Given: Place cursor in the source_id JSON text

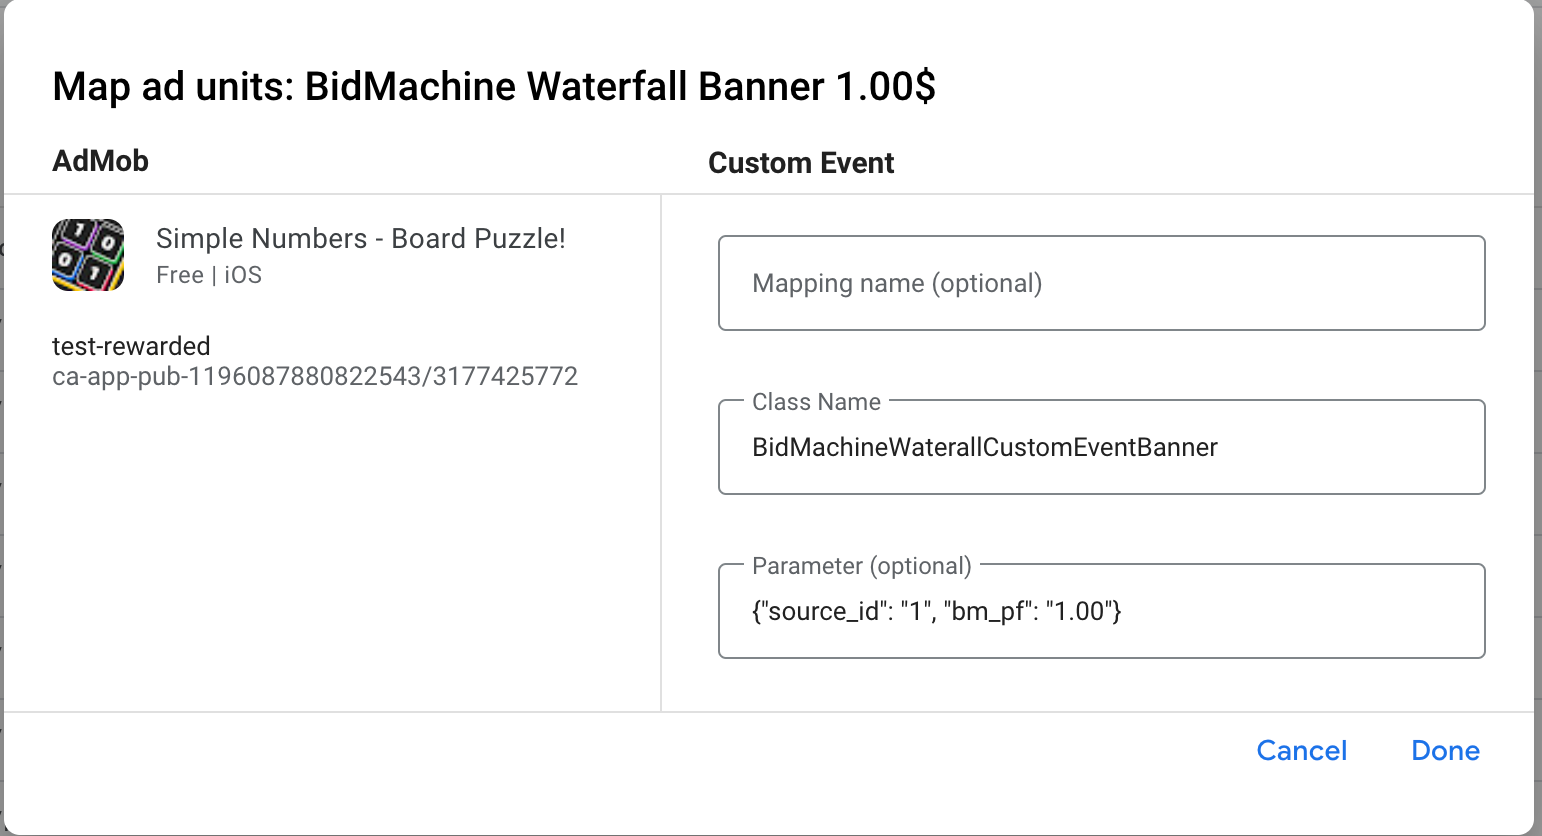Looking at the screenshot, I should point(937,611).
